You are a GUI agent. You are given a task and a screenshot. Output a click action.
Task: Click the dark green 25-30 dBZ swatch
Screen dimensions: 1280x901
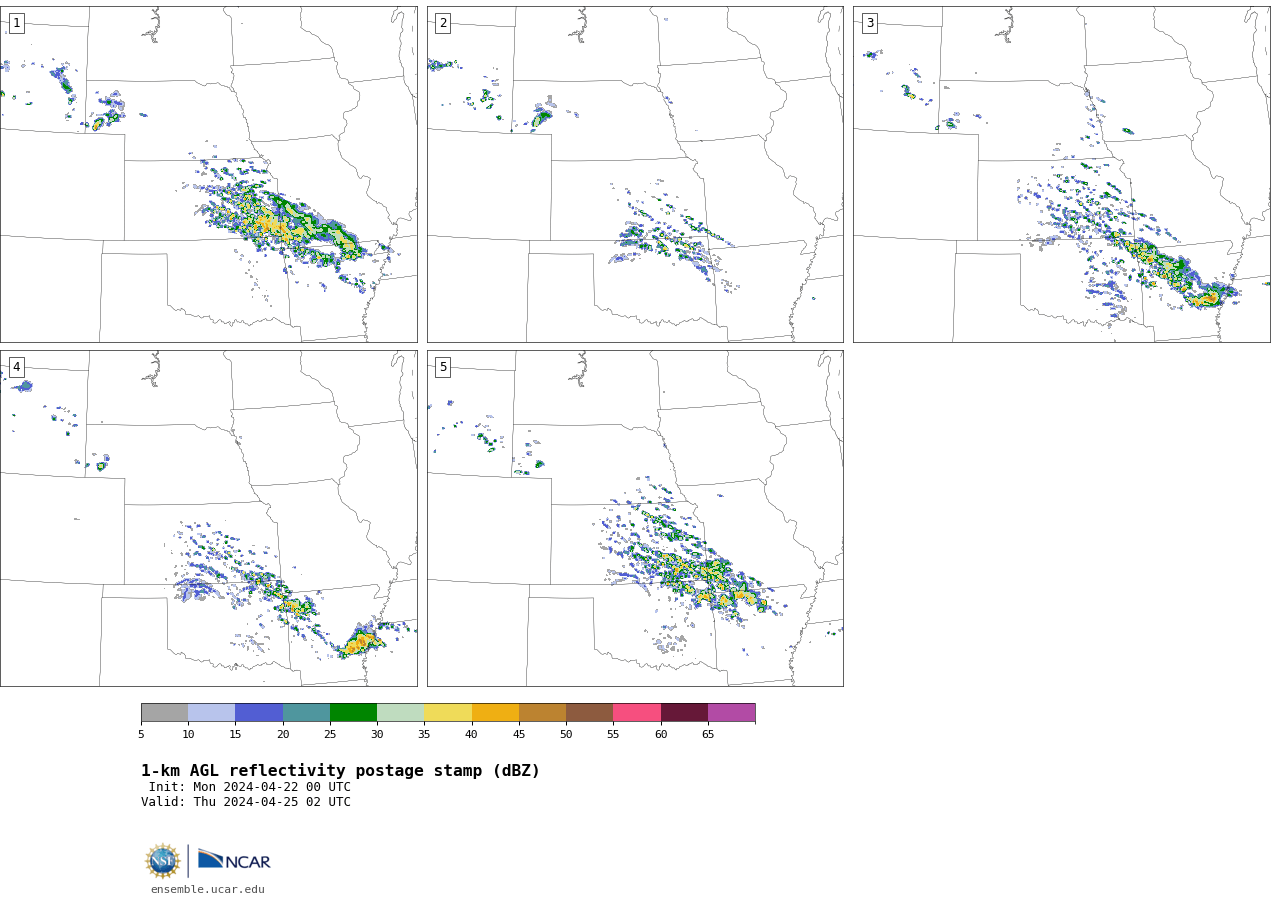(353, 712)
